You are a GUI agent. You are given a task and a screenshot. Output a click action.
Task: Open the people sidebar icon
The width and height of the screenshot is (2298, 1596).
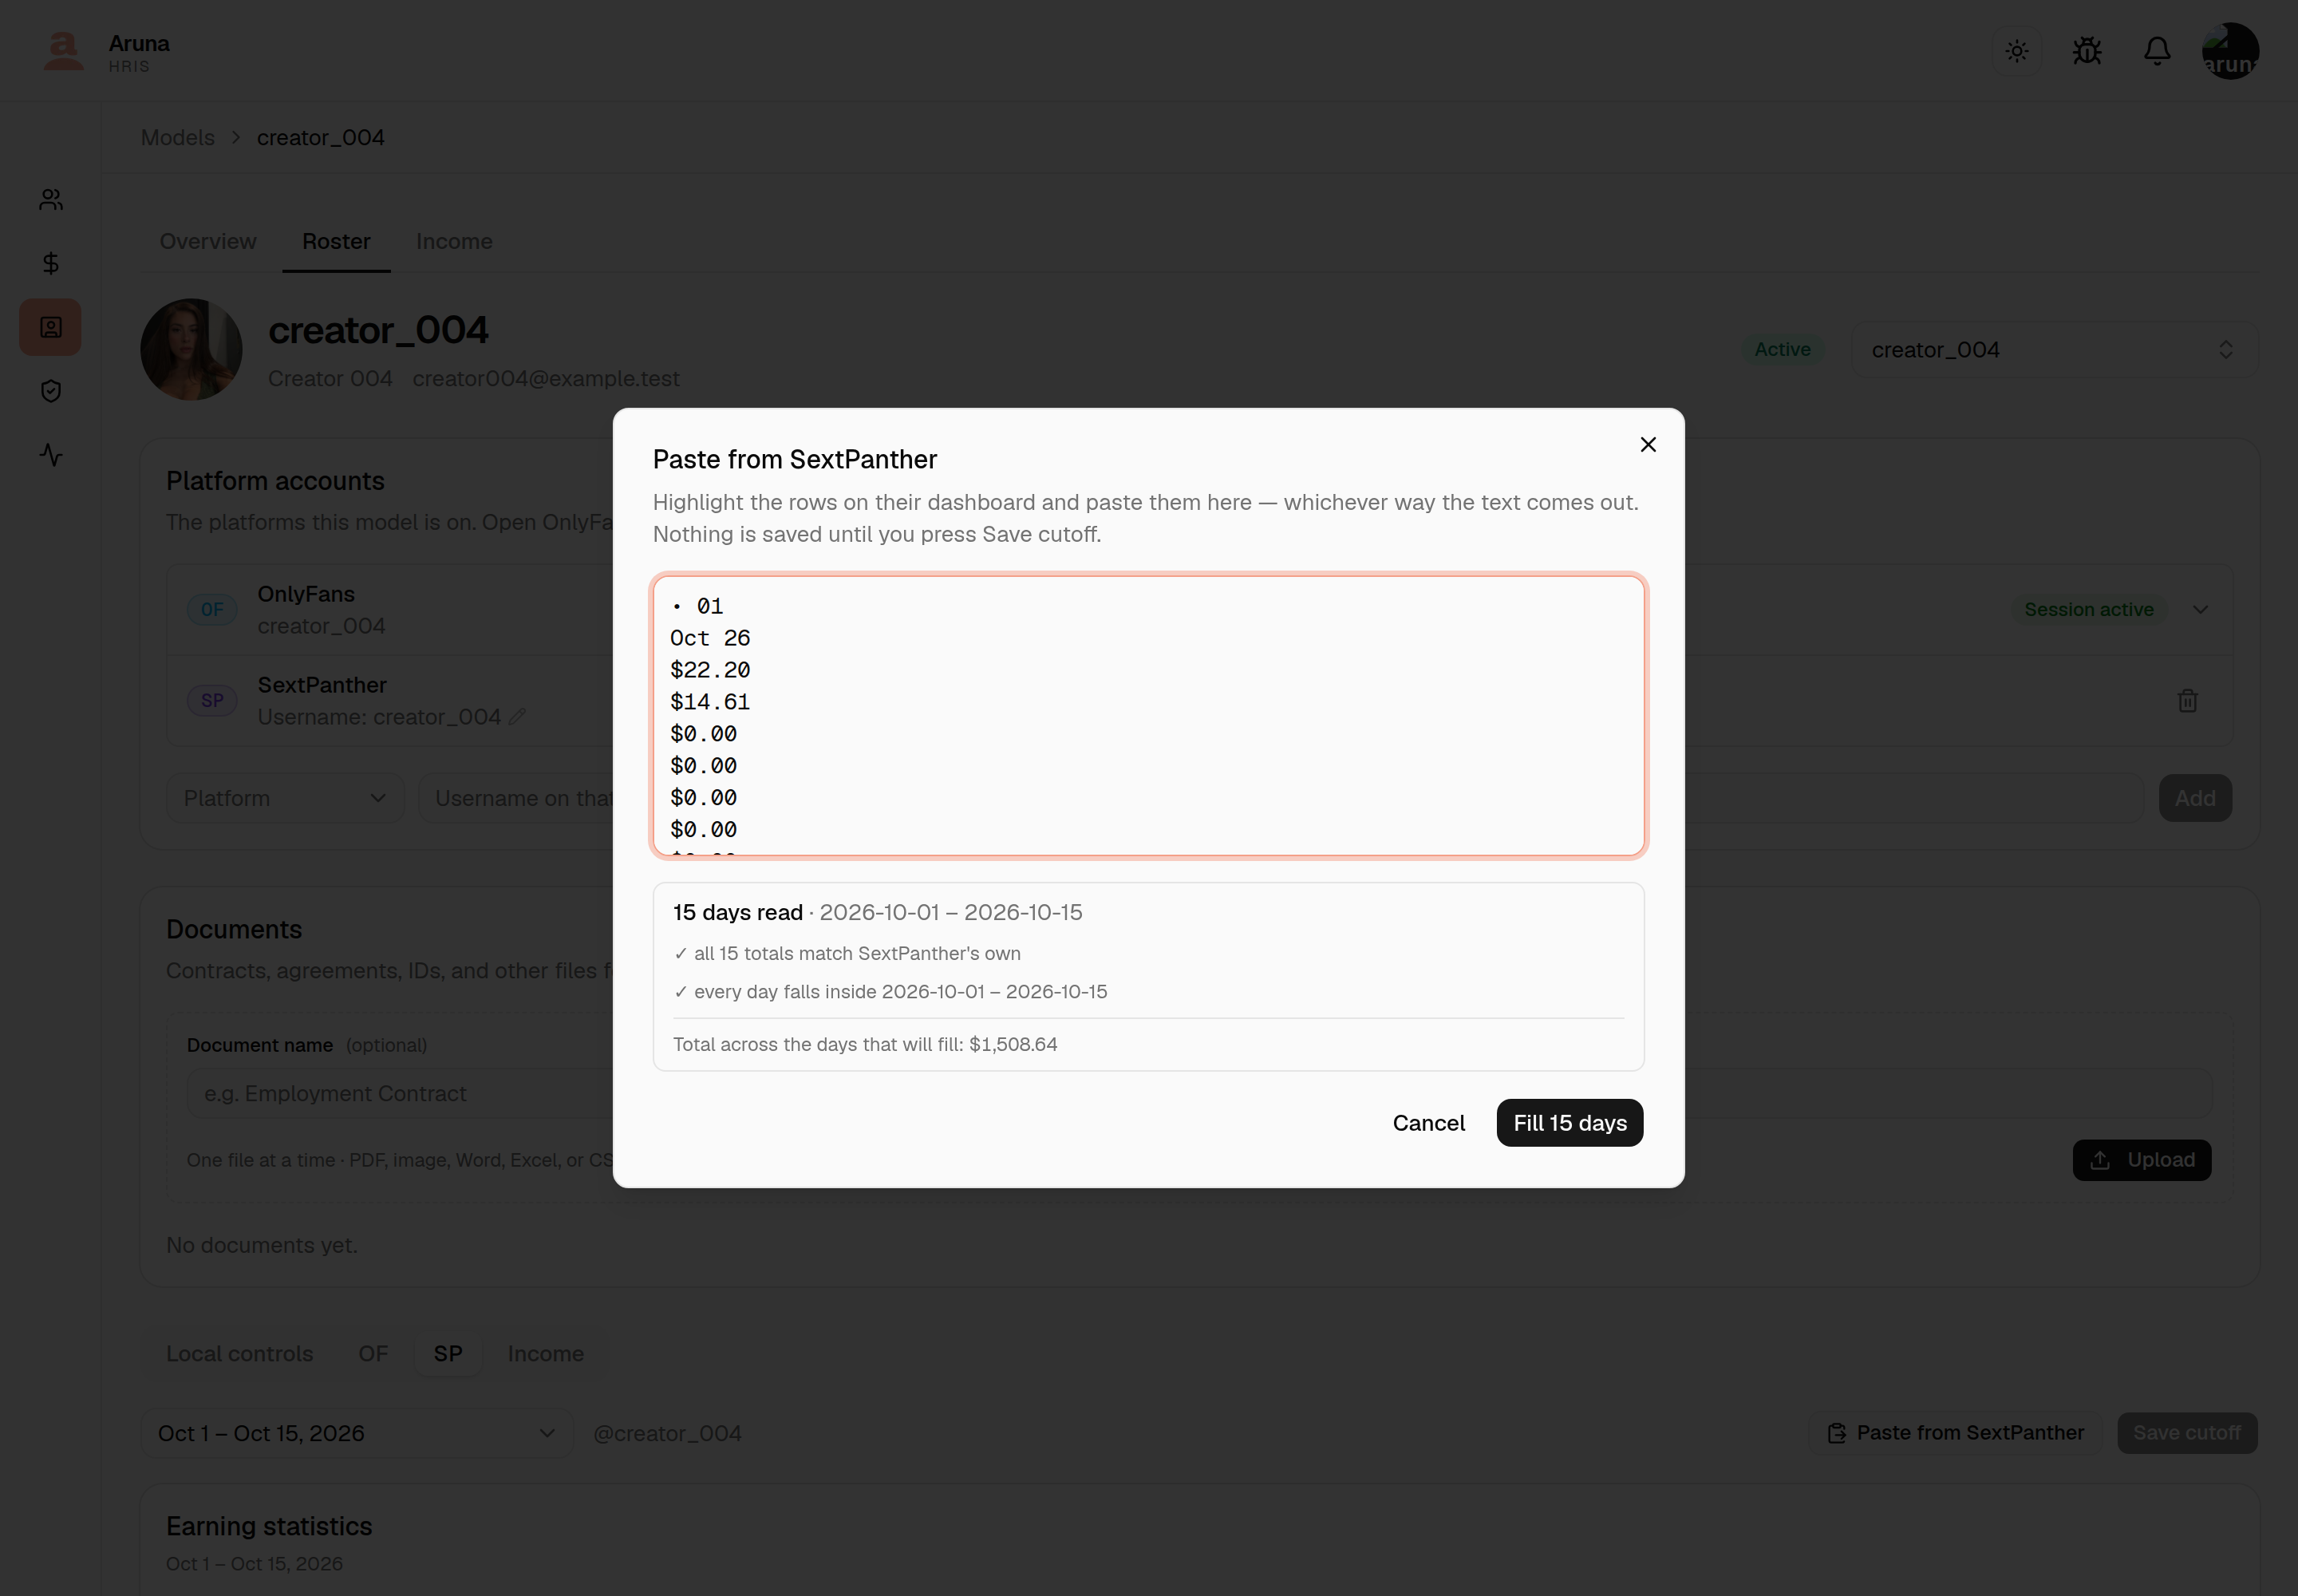coord(51,200)
